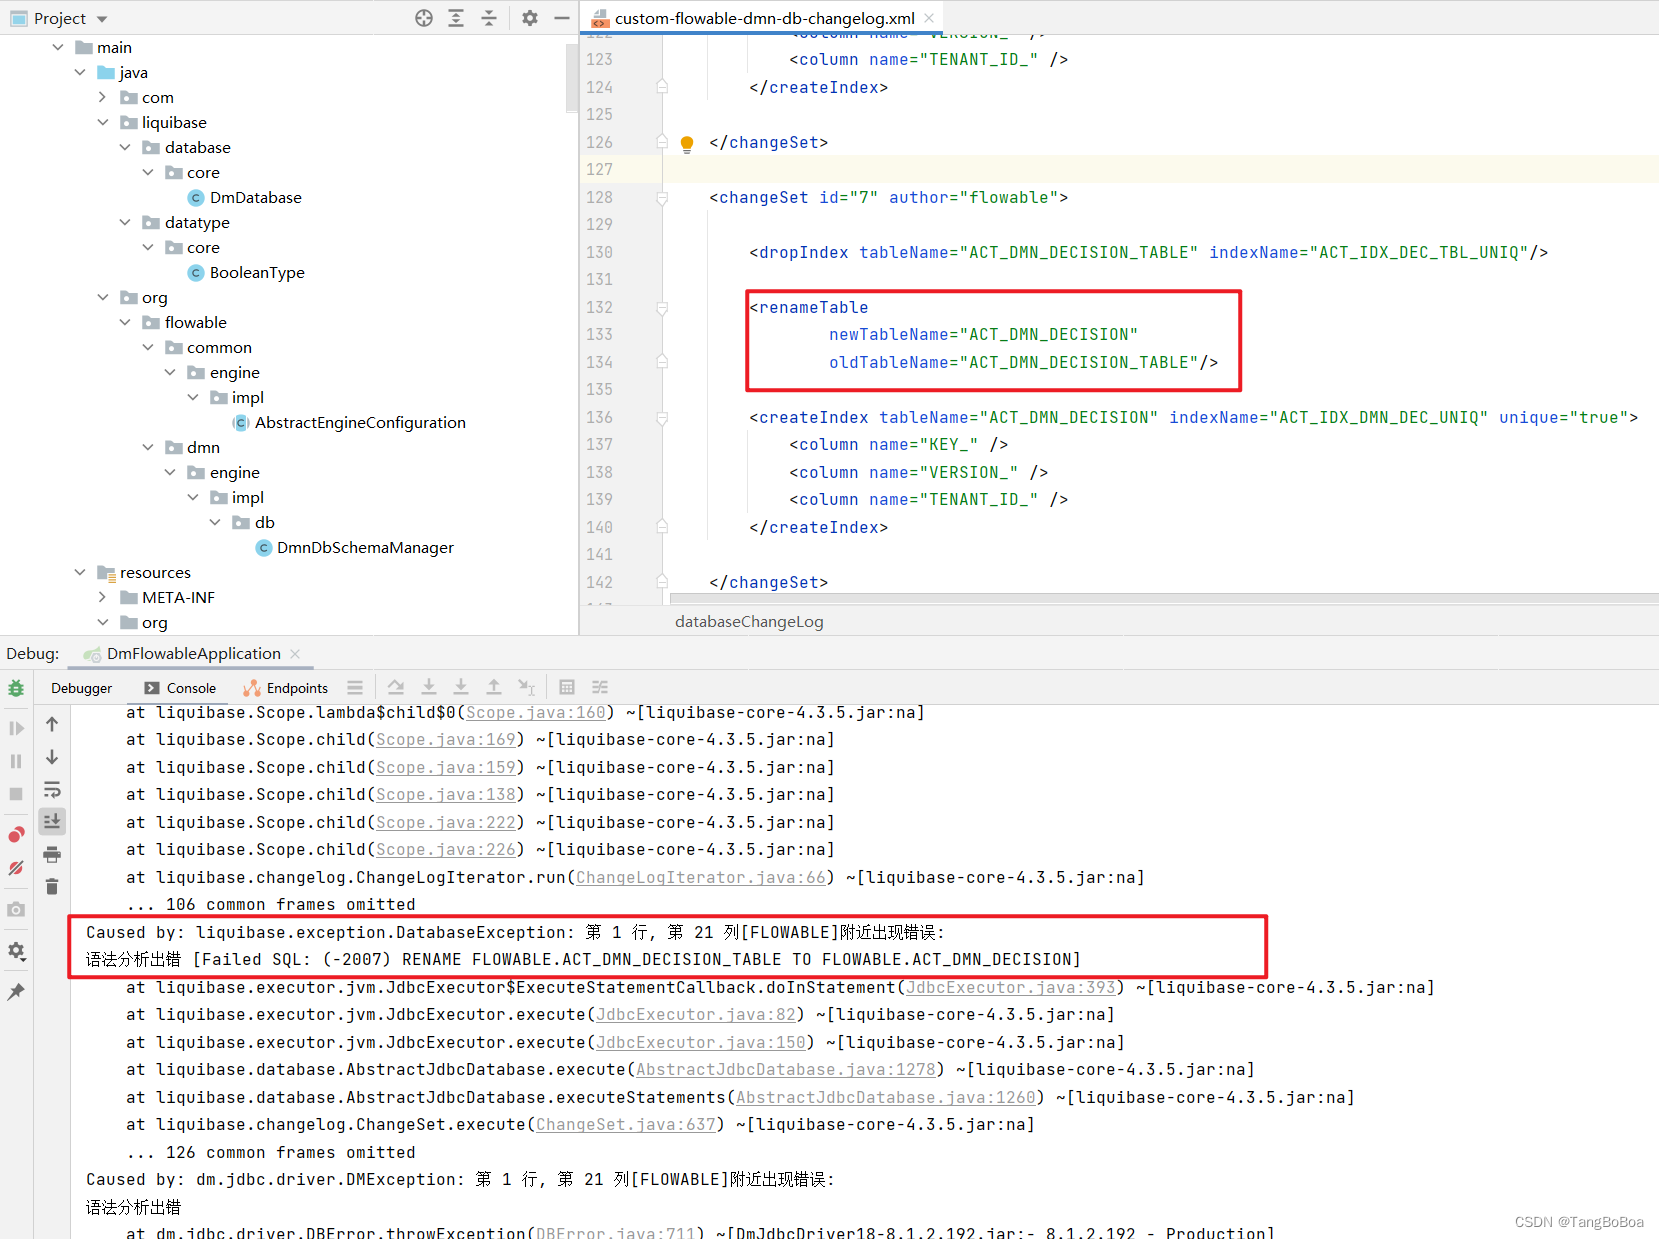This screenshot has width=1659, height=1239.
Task: Select BooleanType class in tree
Action: (x=257, y=273)
